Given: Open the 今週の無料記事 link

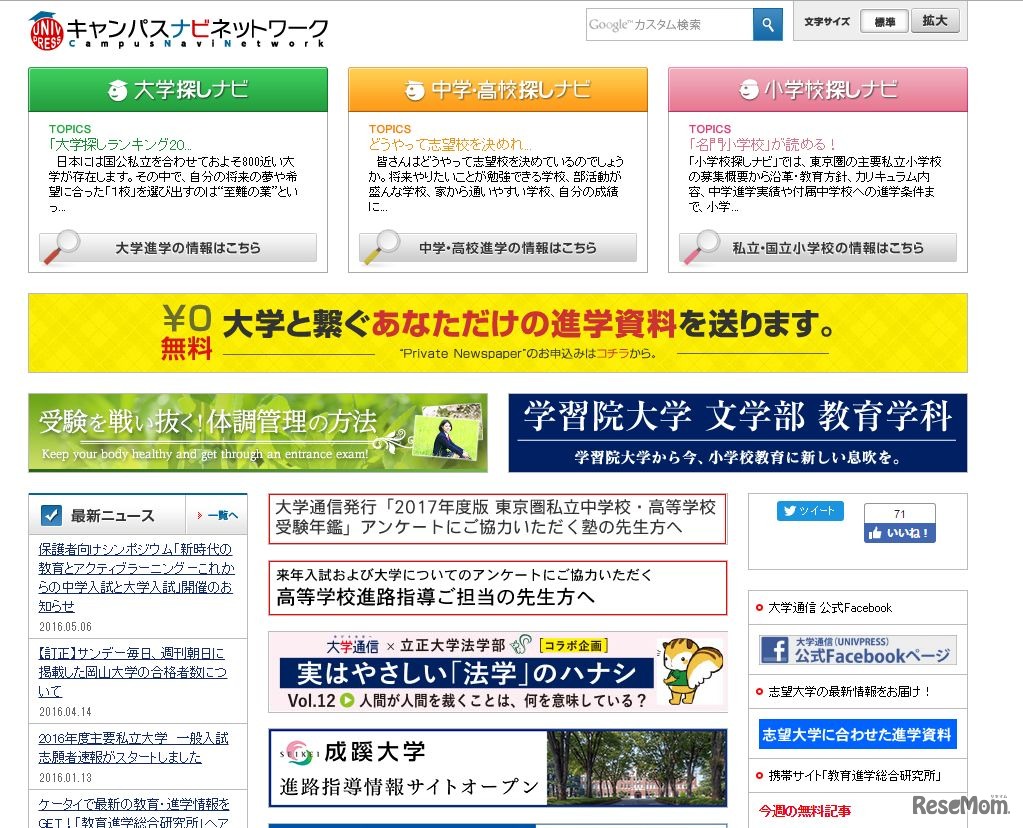Looking at the screenshot, I should tap(804, 811).
